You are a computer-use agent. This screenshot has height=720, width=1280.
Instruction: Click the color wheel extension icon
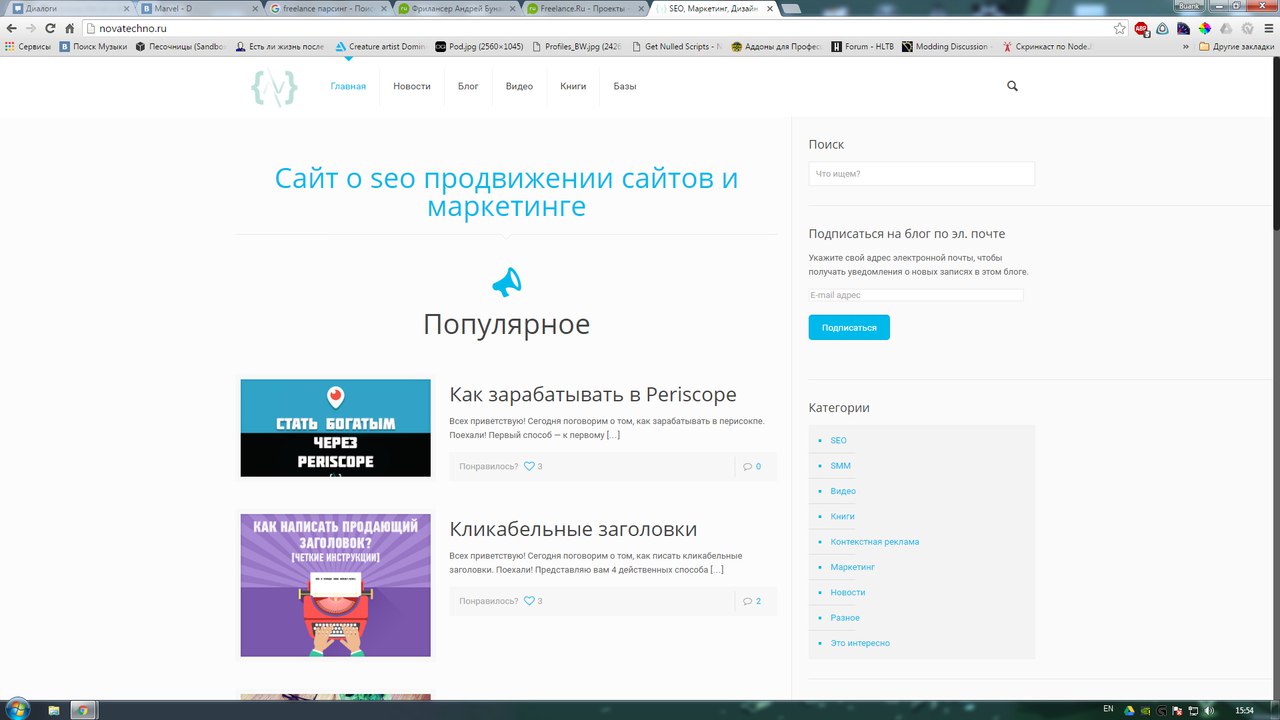click(1205, 28)
